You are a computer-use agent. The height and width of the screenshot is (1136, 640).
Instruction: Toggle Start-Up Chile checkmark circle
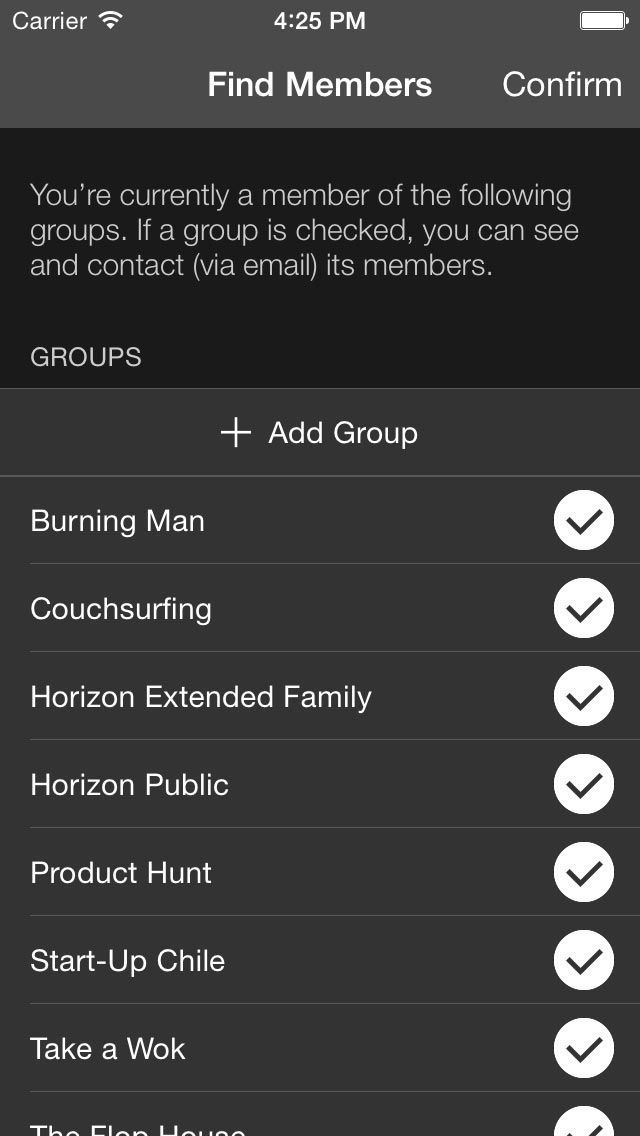(x=583, y=960)
